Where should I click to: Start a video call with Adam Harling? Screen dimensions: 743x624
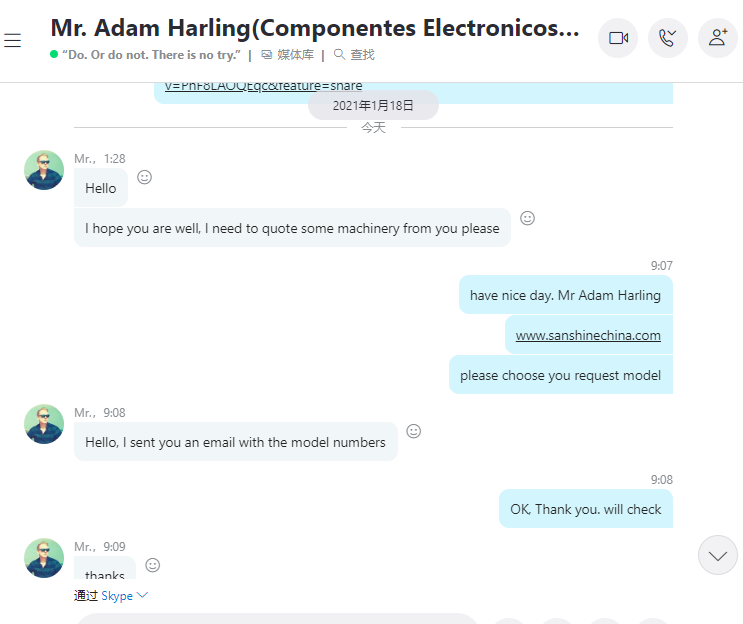pos(618,38)
